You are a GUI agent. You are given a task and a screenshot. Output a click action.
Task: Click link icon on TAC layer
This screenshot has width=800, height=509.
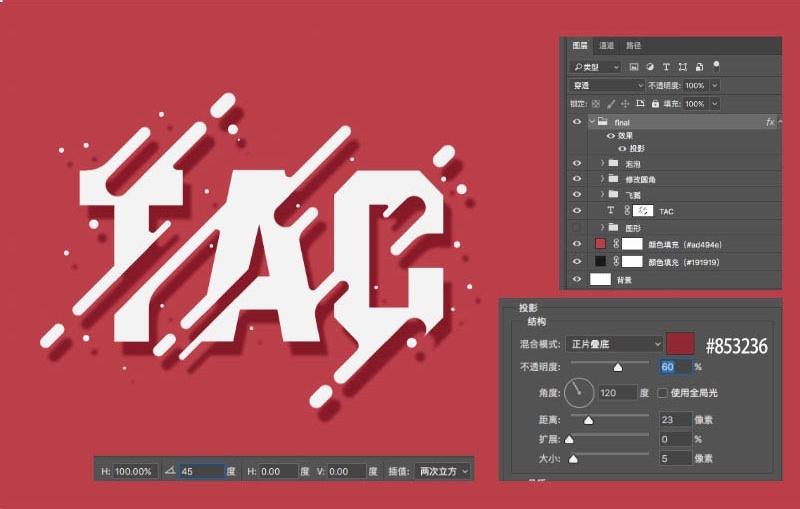point(627,210)
